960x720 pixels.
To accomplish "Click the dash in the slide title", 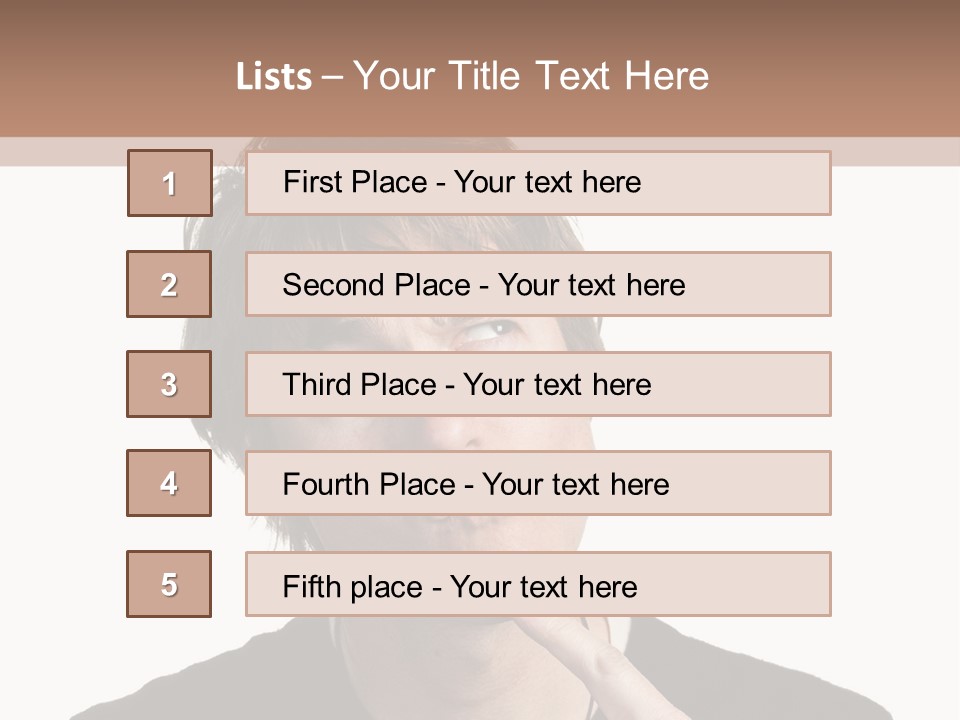I will 332,77.
